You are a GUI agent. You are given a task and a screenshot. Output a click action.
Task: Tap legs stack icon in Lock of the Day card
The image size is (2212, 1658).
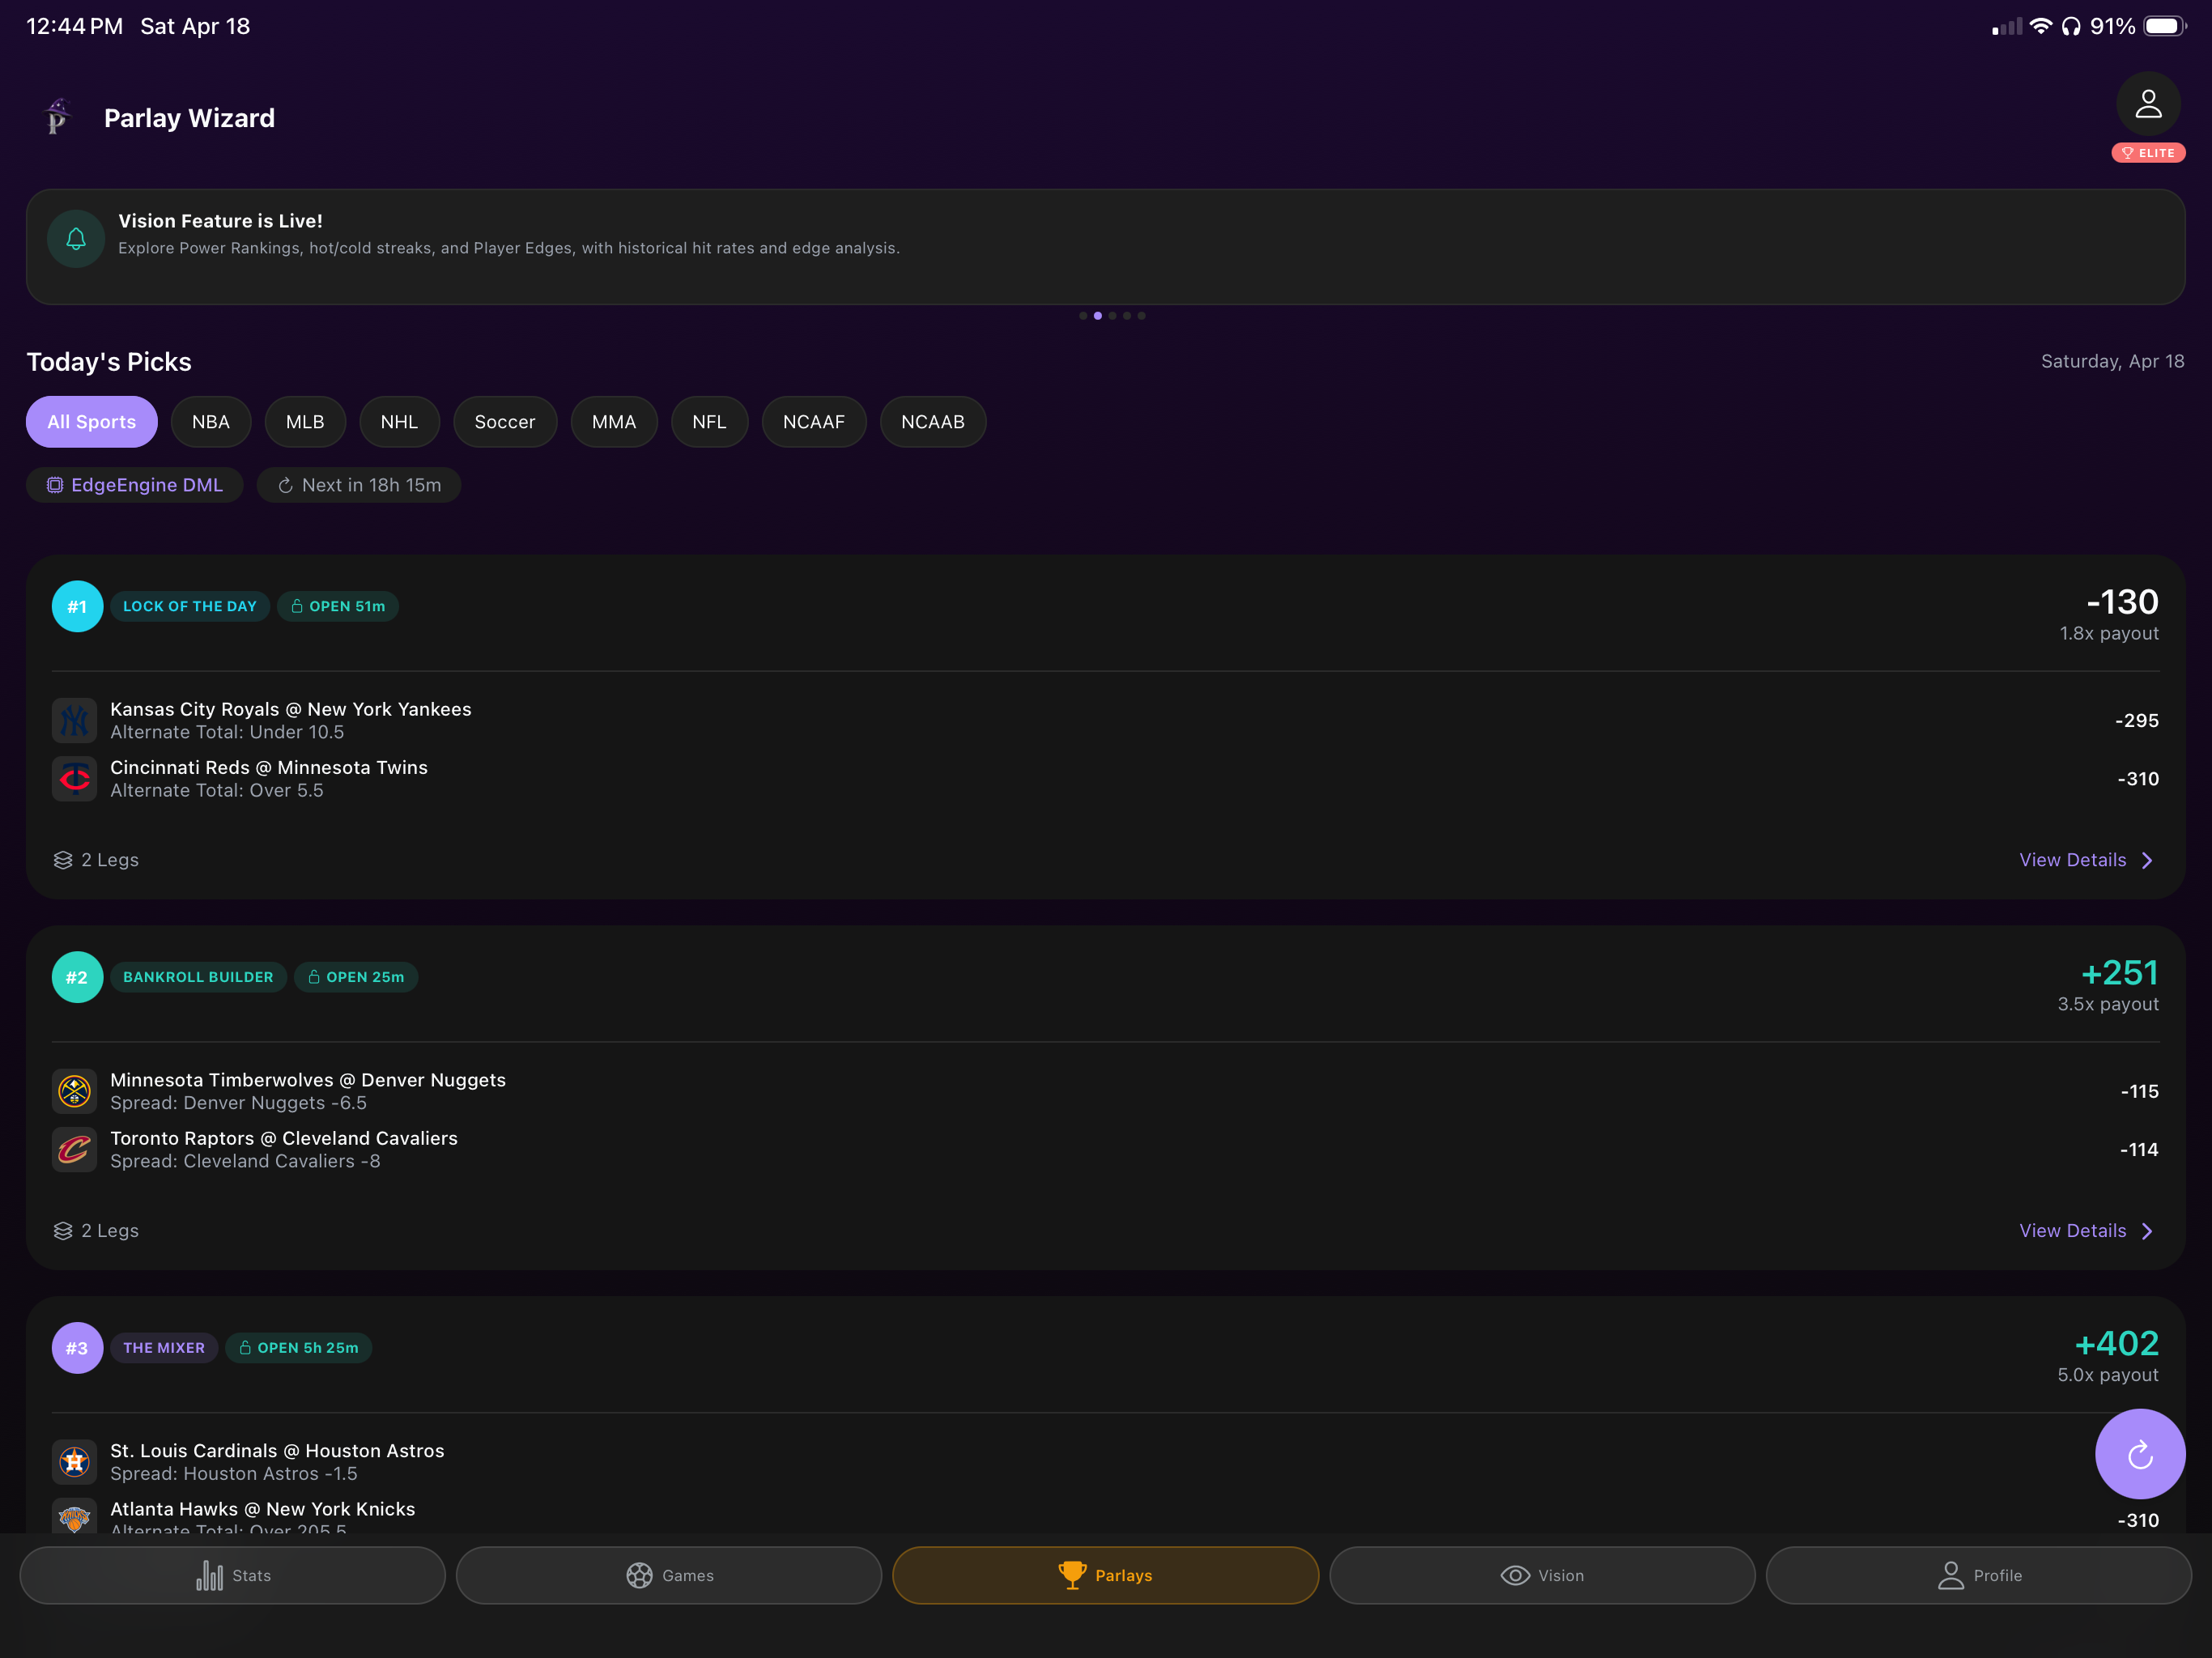click(63, 860)
